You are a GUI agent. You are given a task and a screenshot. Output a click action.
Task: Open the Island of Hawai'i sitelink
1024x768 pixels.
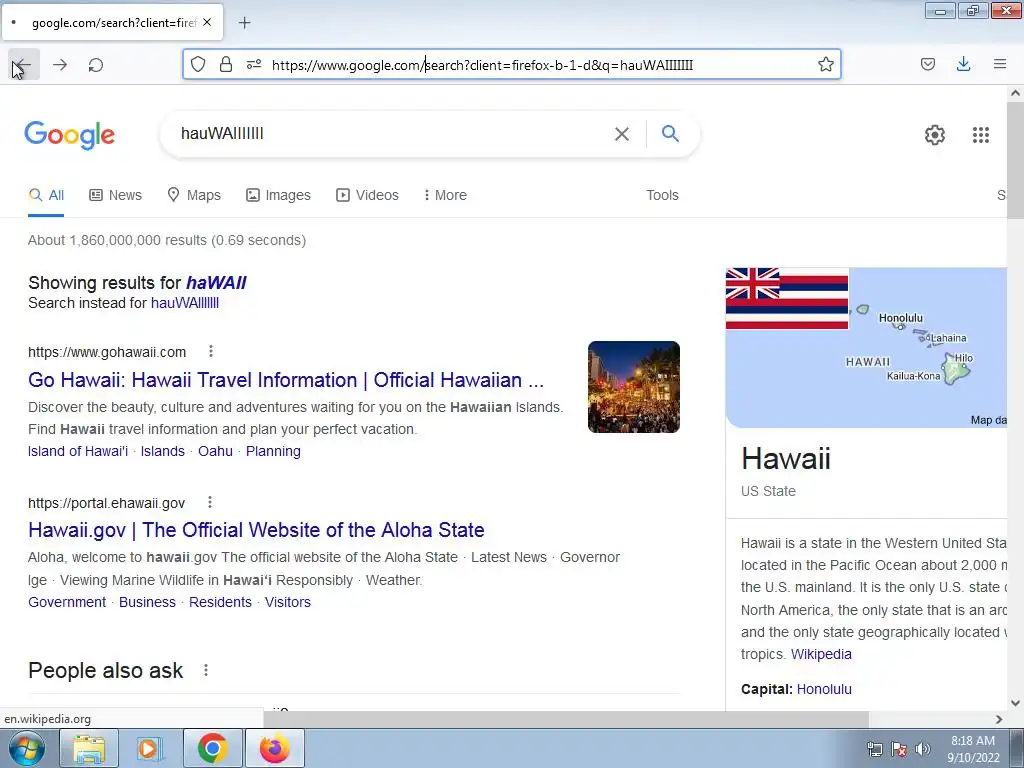(78, 451)
